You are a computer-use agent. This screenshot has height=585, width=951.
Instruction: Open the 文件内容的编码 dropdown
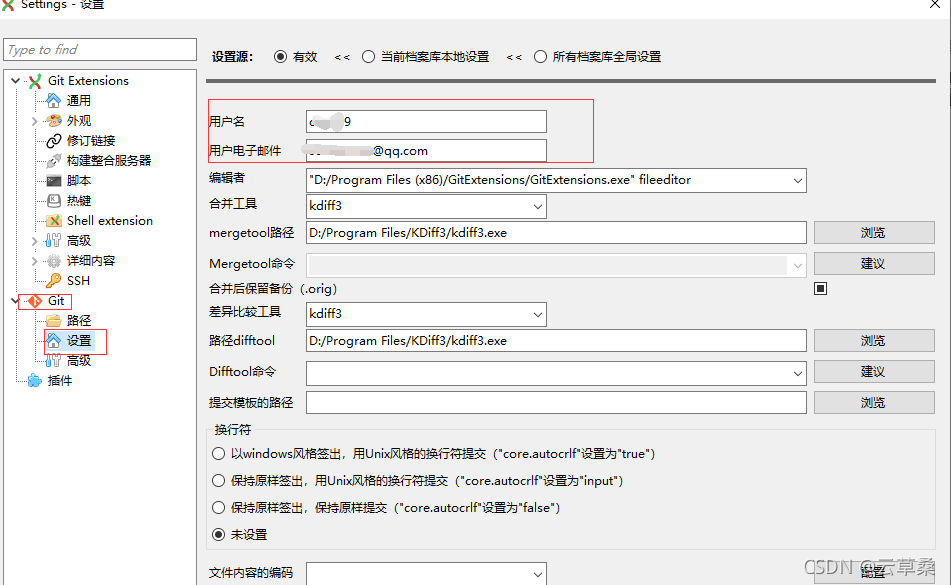(x=537, y=574)
